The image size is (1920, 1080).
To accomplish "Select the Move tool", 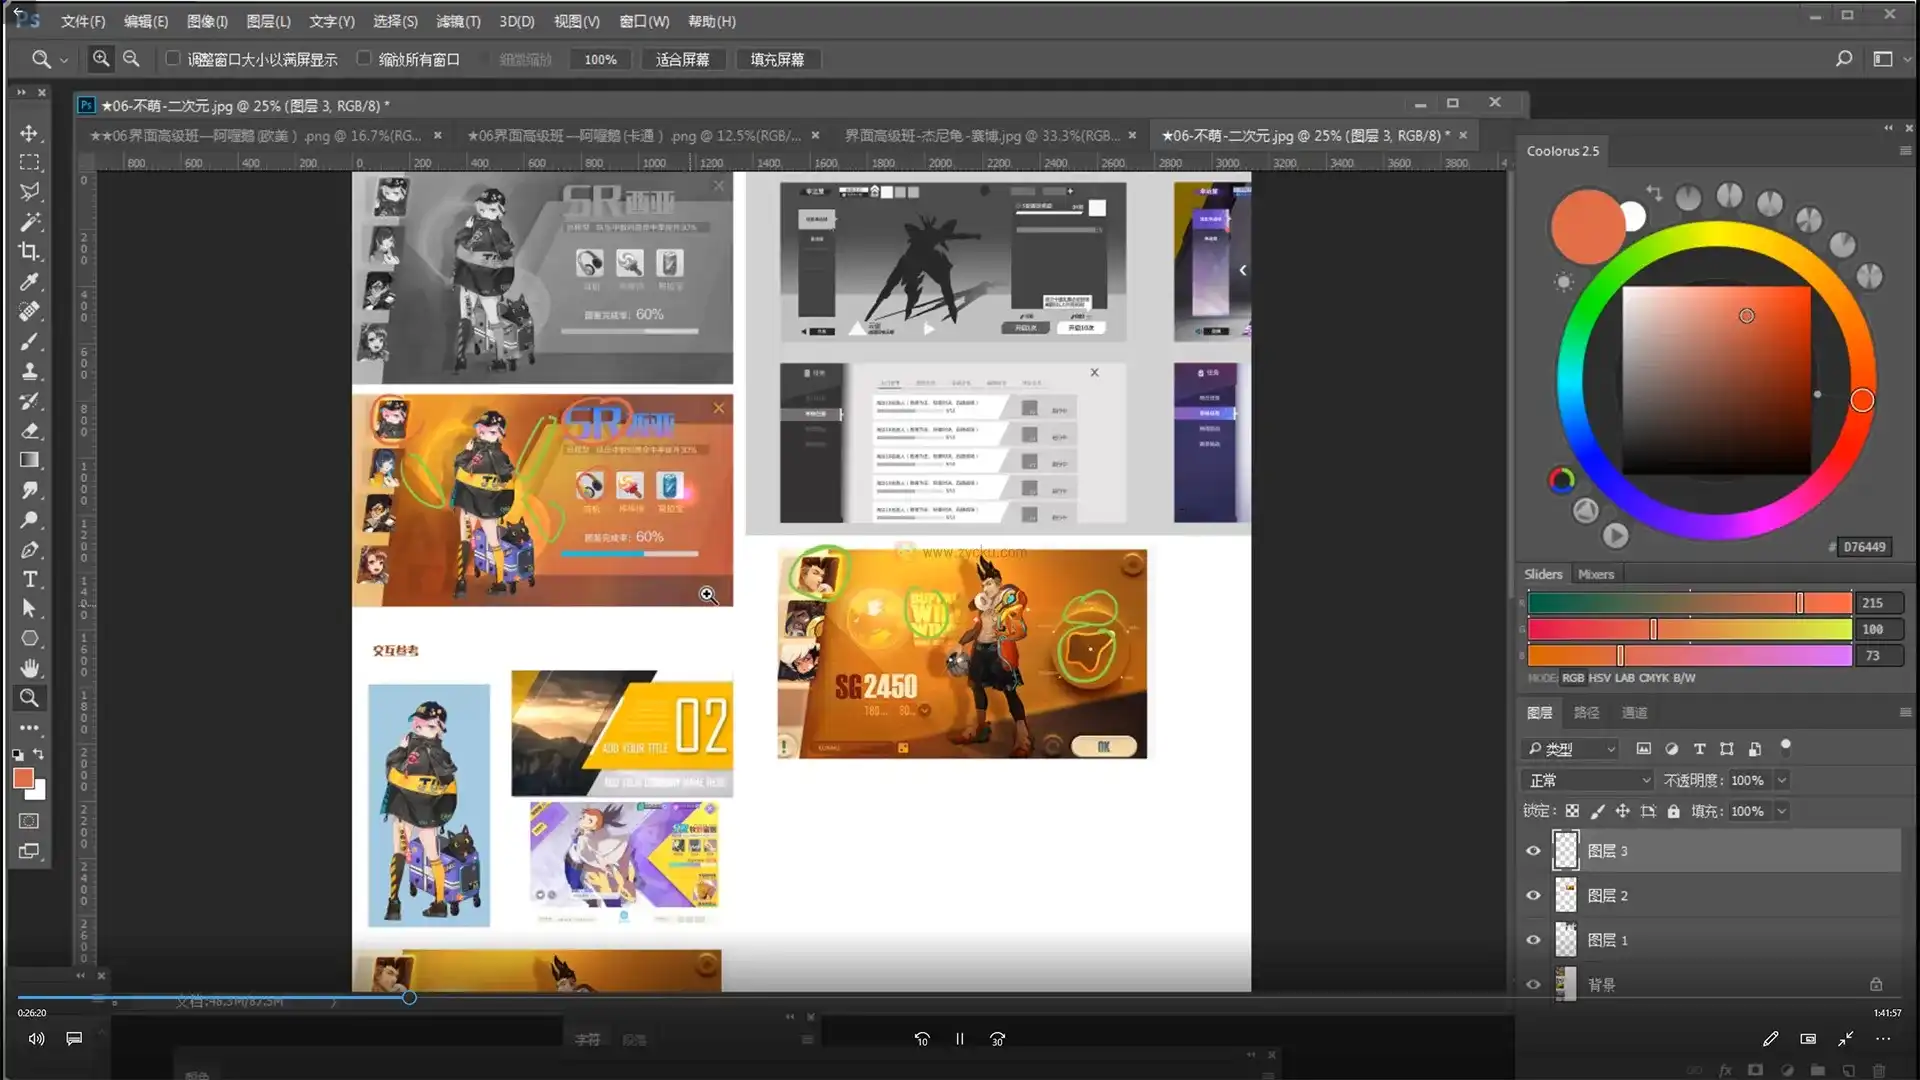I will (x=29, y=133).
